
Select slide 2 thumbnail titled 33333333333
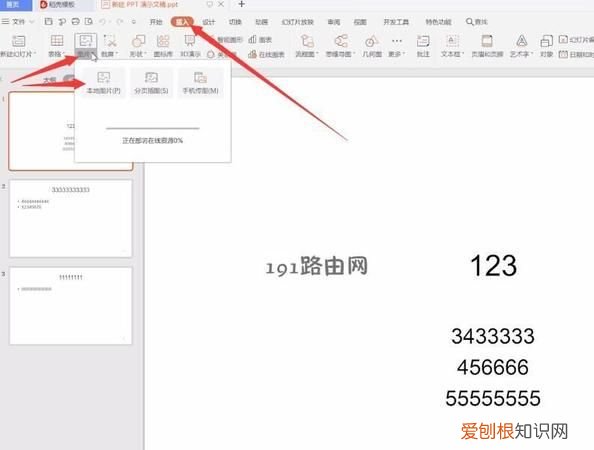coord(71,219)
